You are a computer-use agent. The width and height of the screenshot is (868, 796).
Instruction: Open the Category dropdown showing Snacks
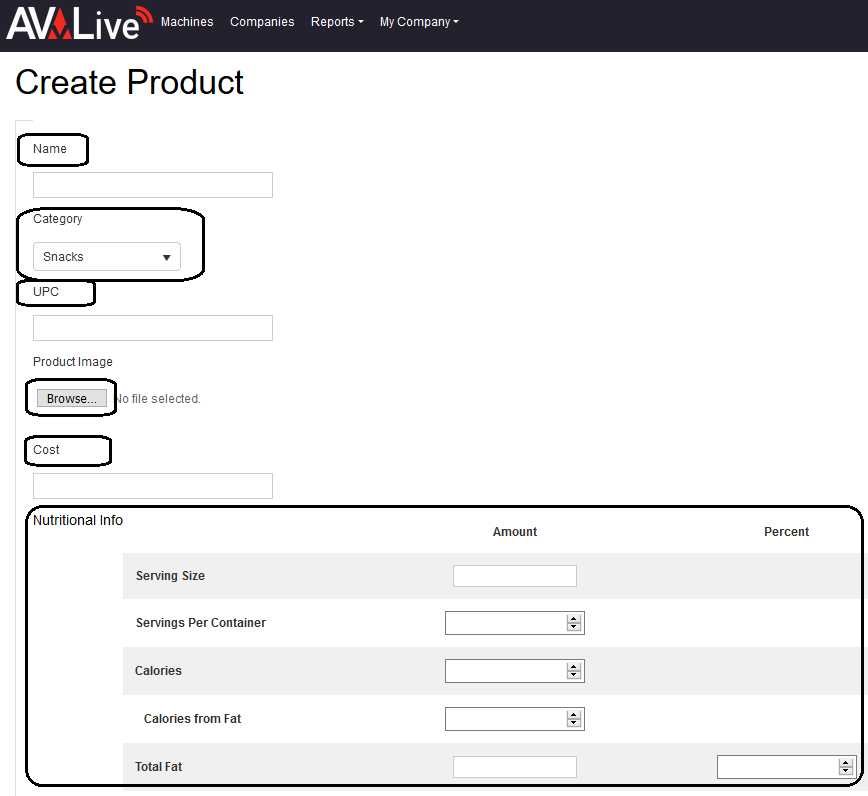tap(105, 256)
